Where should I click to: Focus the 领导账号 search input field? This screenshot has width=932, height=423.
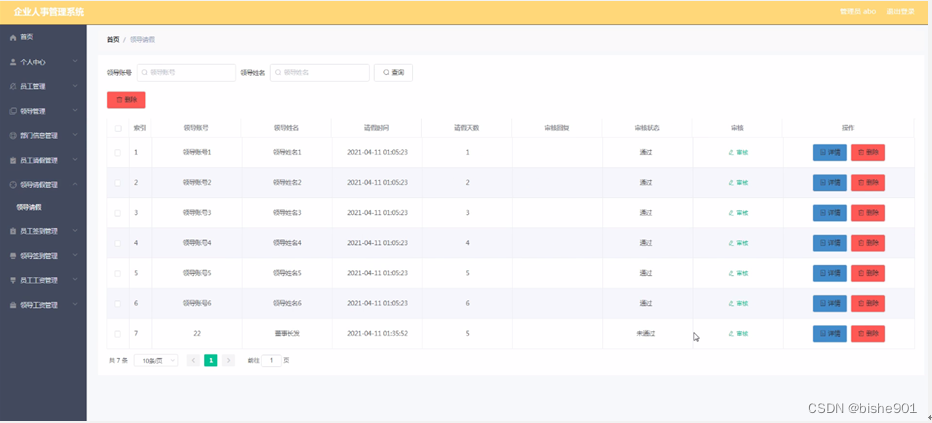(186, 72)
